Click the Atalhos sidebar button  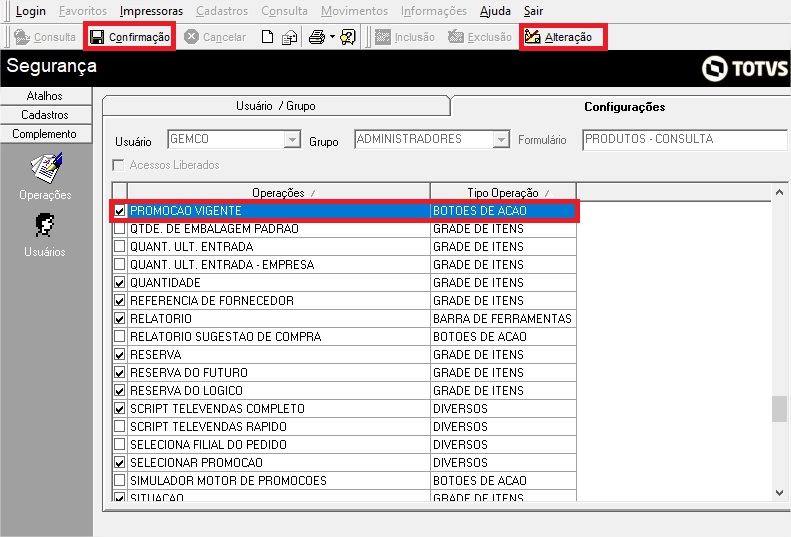(x=45, y=96)
